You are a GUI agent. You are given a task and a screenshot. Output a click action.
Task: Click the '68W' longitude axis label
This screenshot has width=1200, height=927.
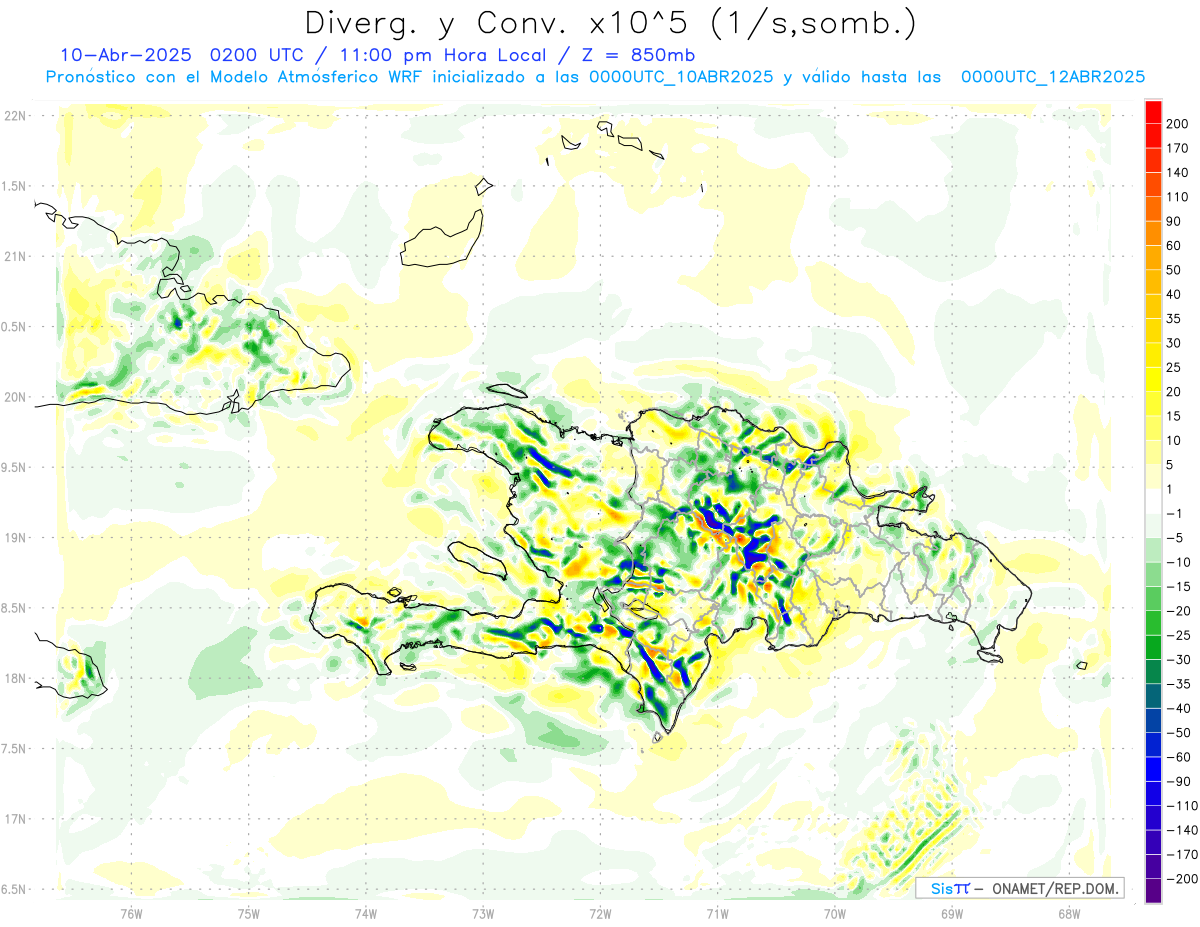1069,914
